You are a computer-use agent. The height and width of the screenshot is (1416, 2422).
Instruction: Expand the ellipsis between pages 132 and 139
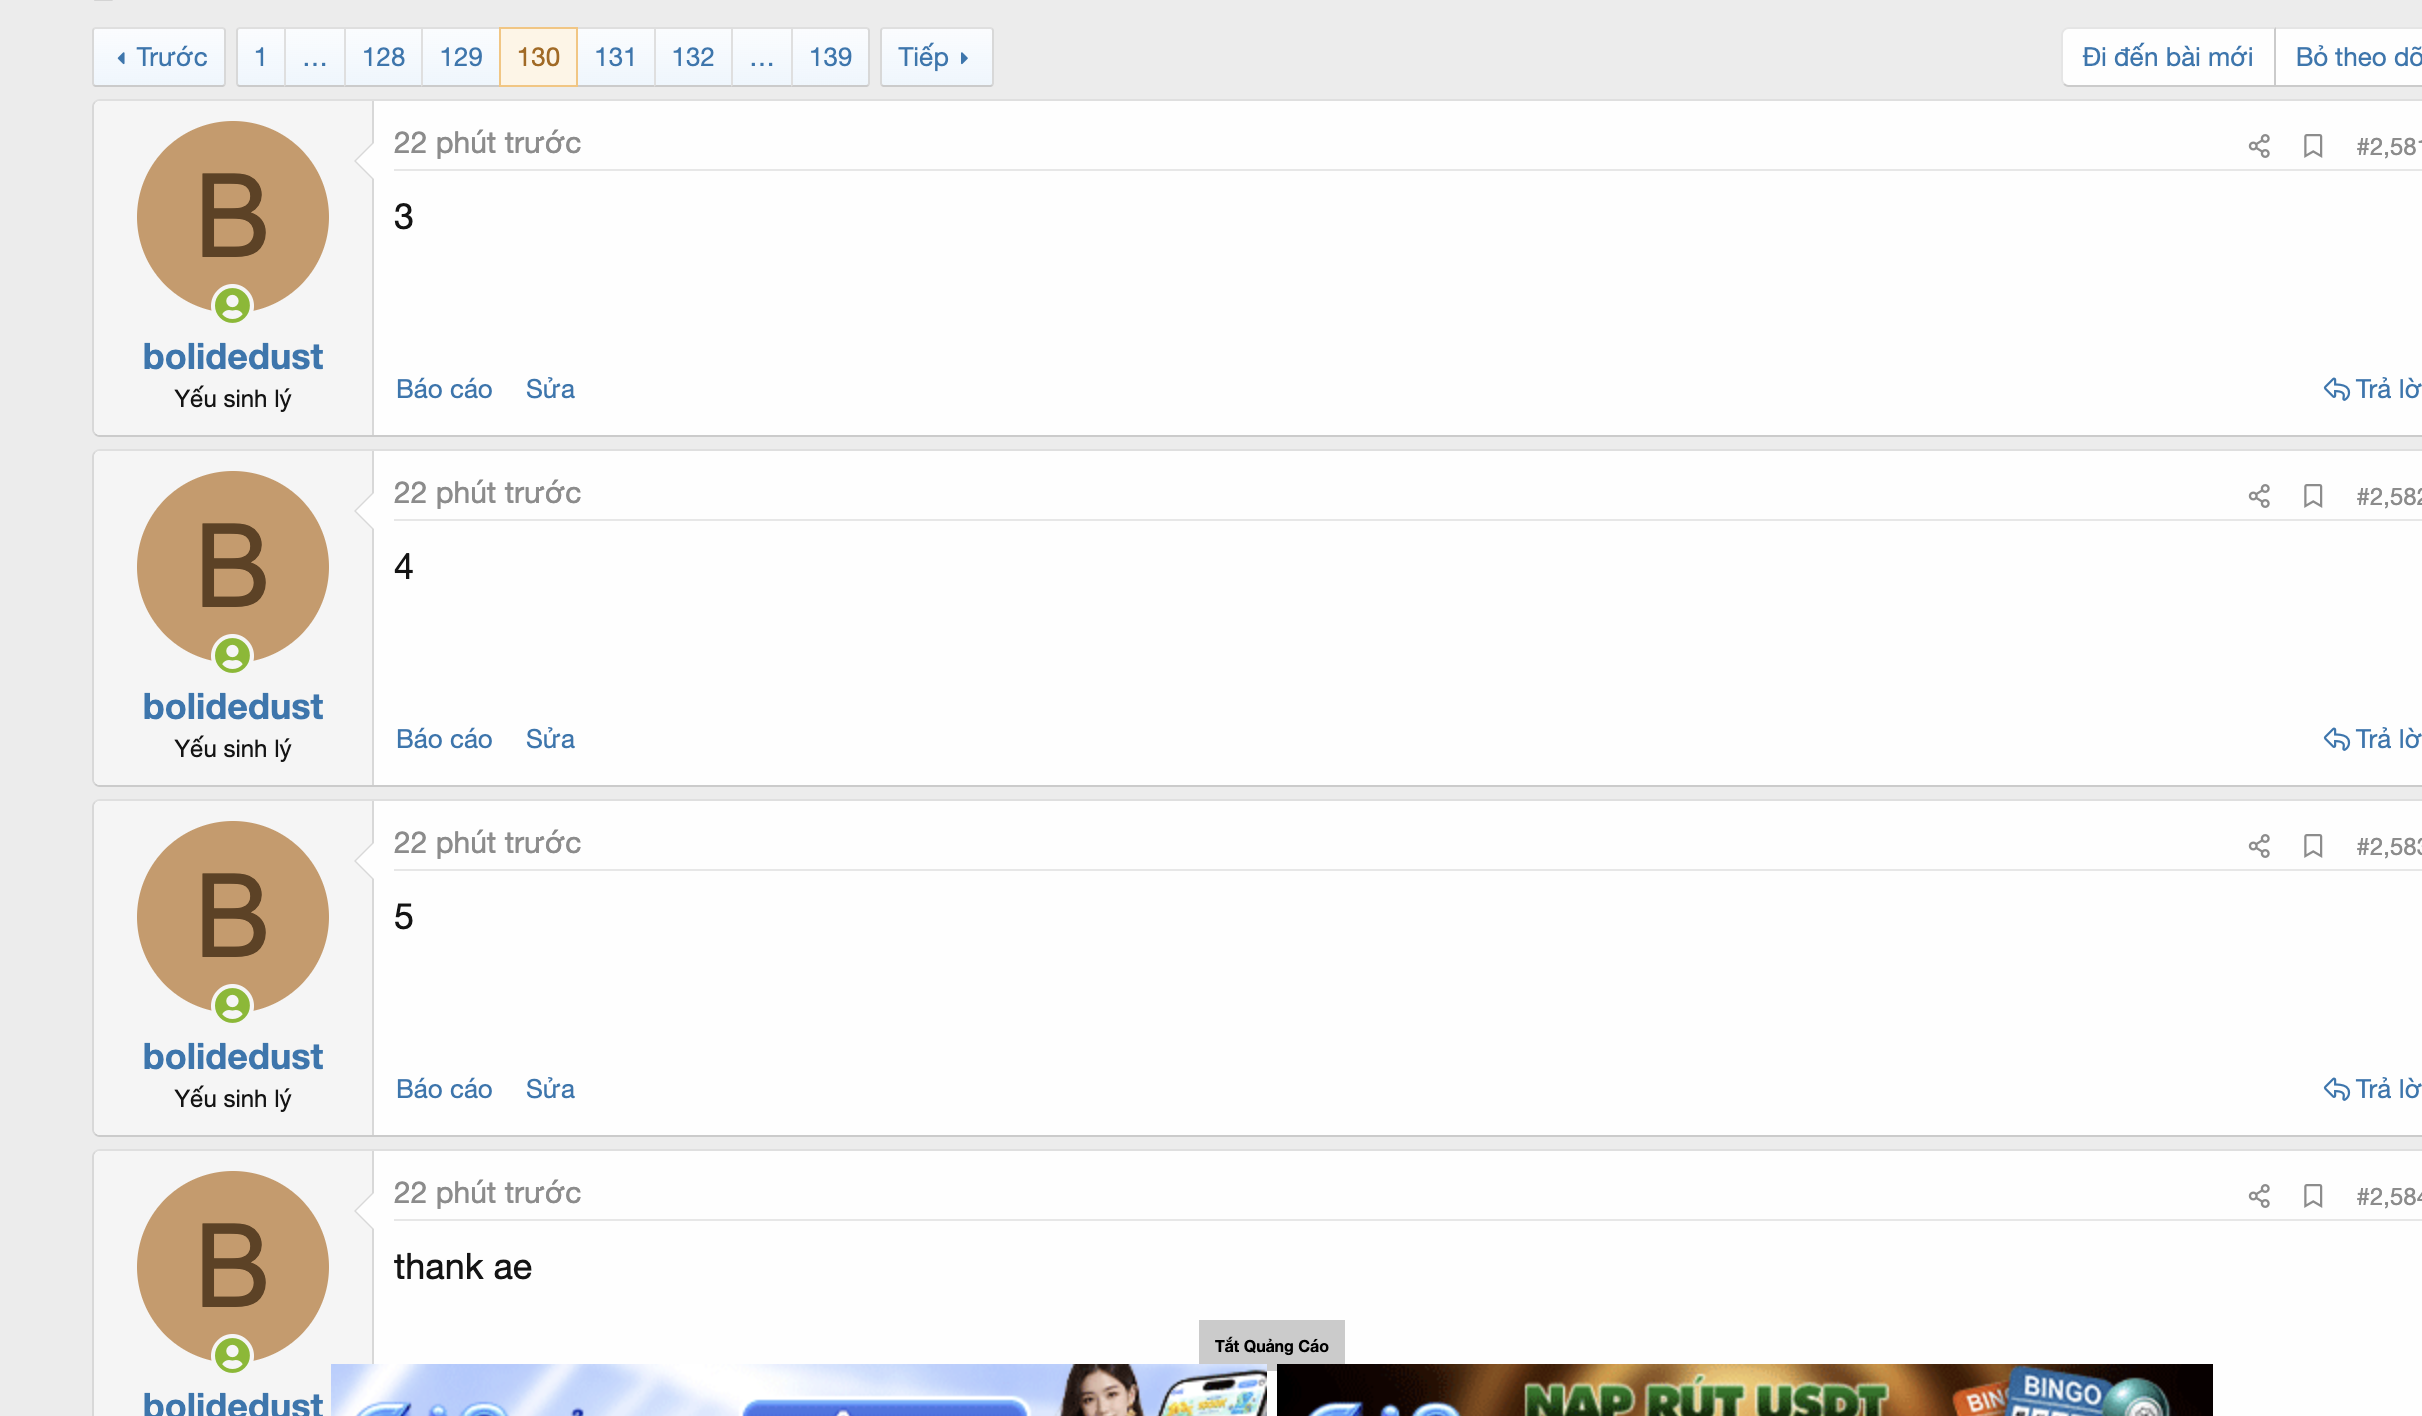pyautogui.click(x=761, y=57)
